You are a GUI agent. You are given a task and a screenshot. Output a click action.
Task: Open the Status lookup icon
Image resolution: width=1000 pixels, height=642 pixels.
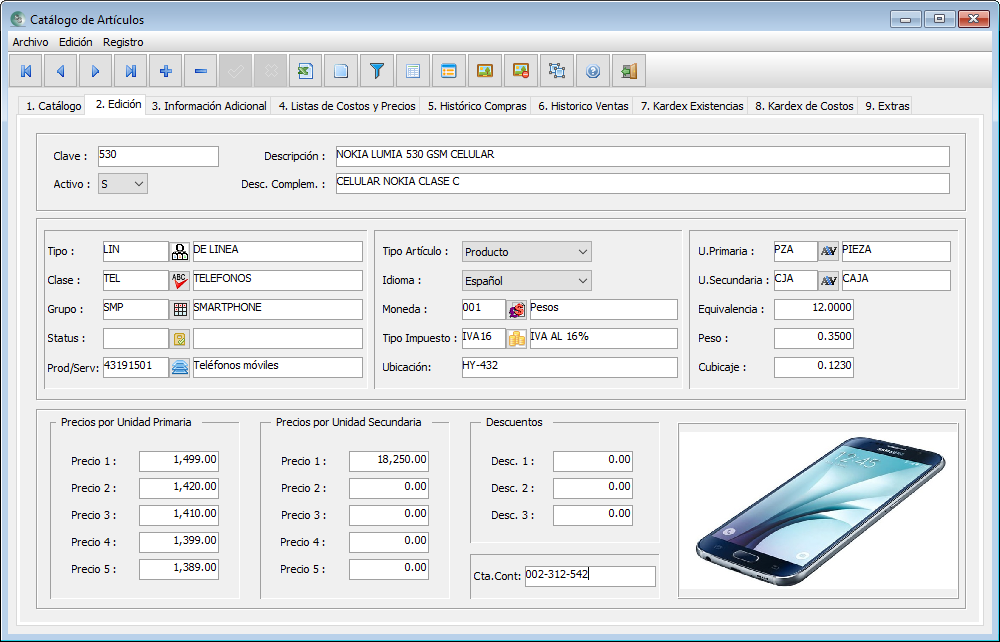tap(180, 339)
